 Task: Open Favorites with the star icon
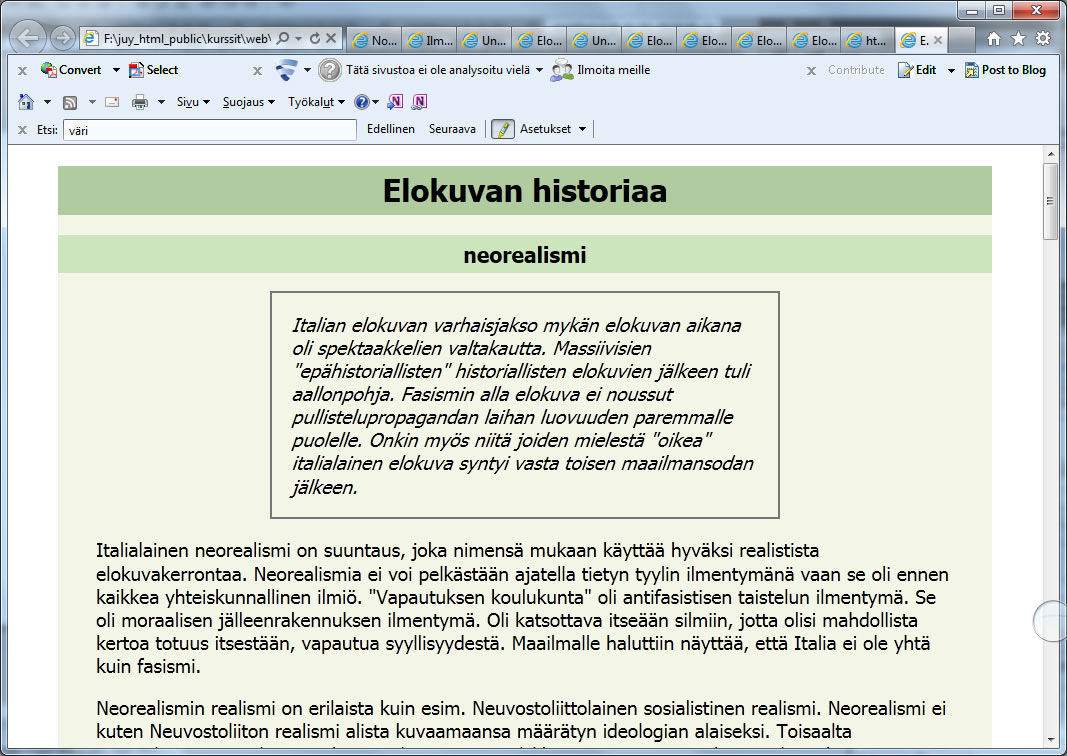tap(1018, 39)
